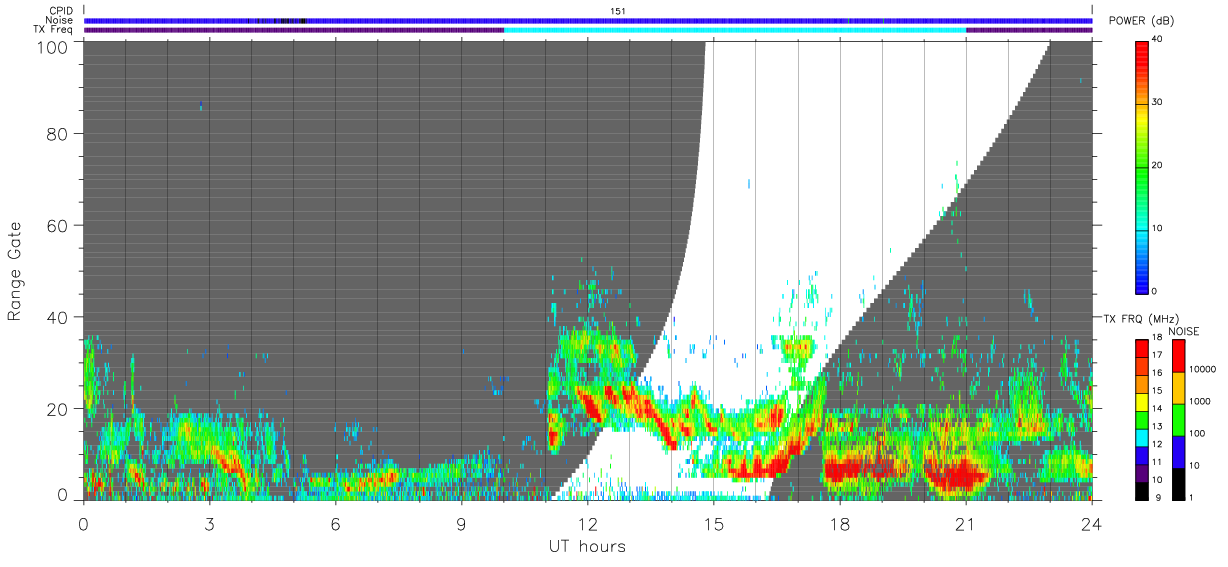Image resolution: width=1228 pixels, height=567 pixels.
Task: Click the 100 tick on Range Gate axis
Action: coord(53,47)
